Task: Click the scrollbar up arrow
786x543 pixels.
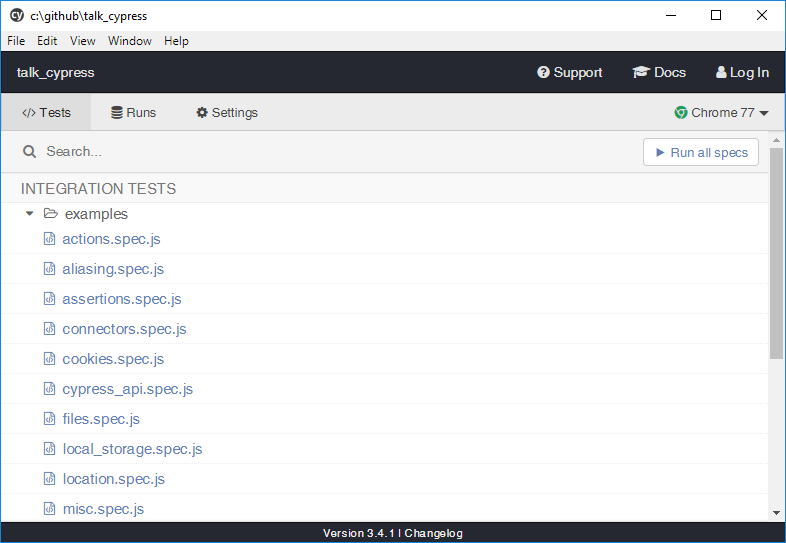Action: 776,140
